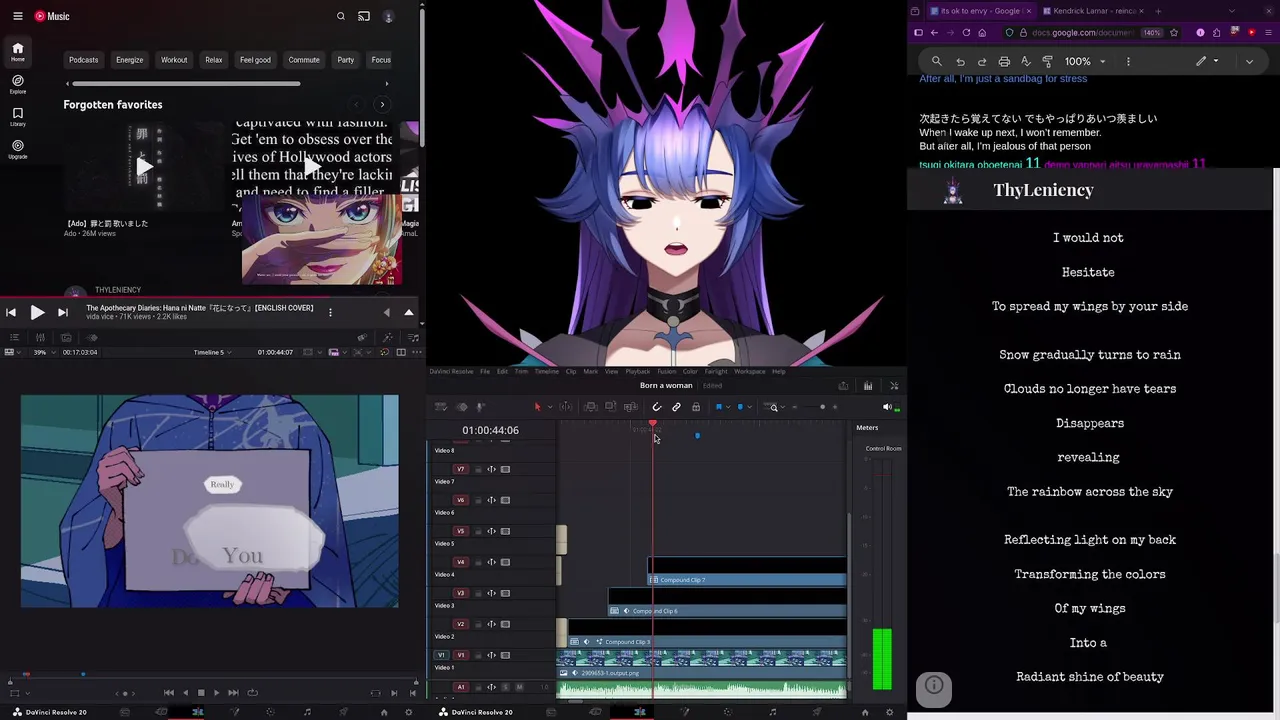Open YouTube Music search
This screenshot has height=720, width=1280.
341,16
